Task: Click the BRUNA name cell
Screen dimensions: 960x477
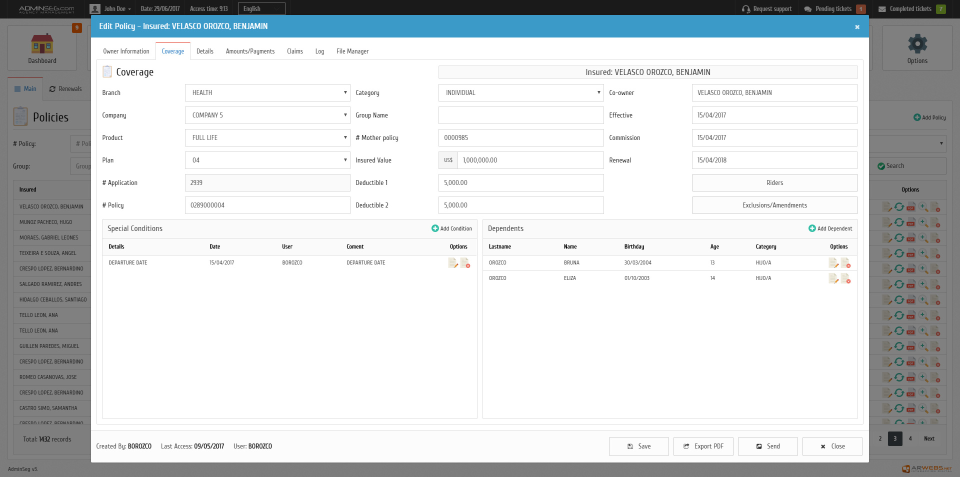Action: (570, 263)
